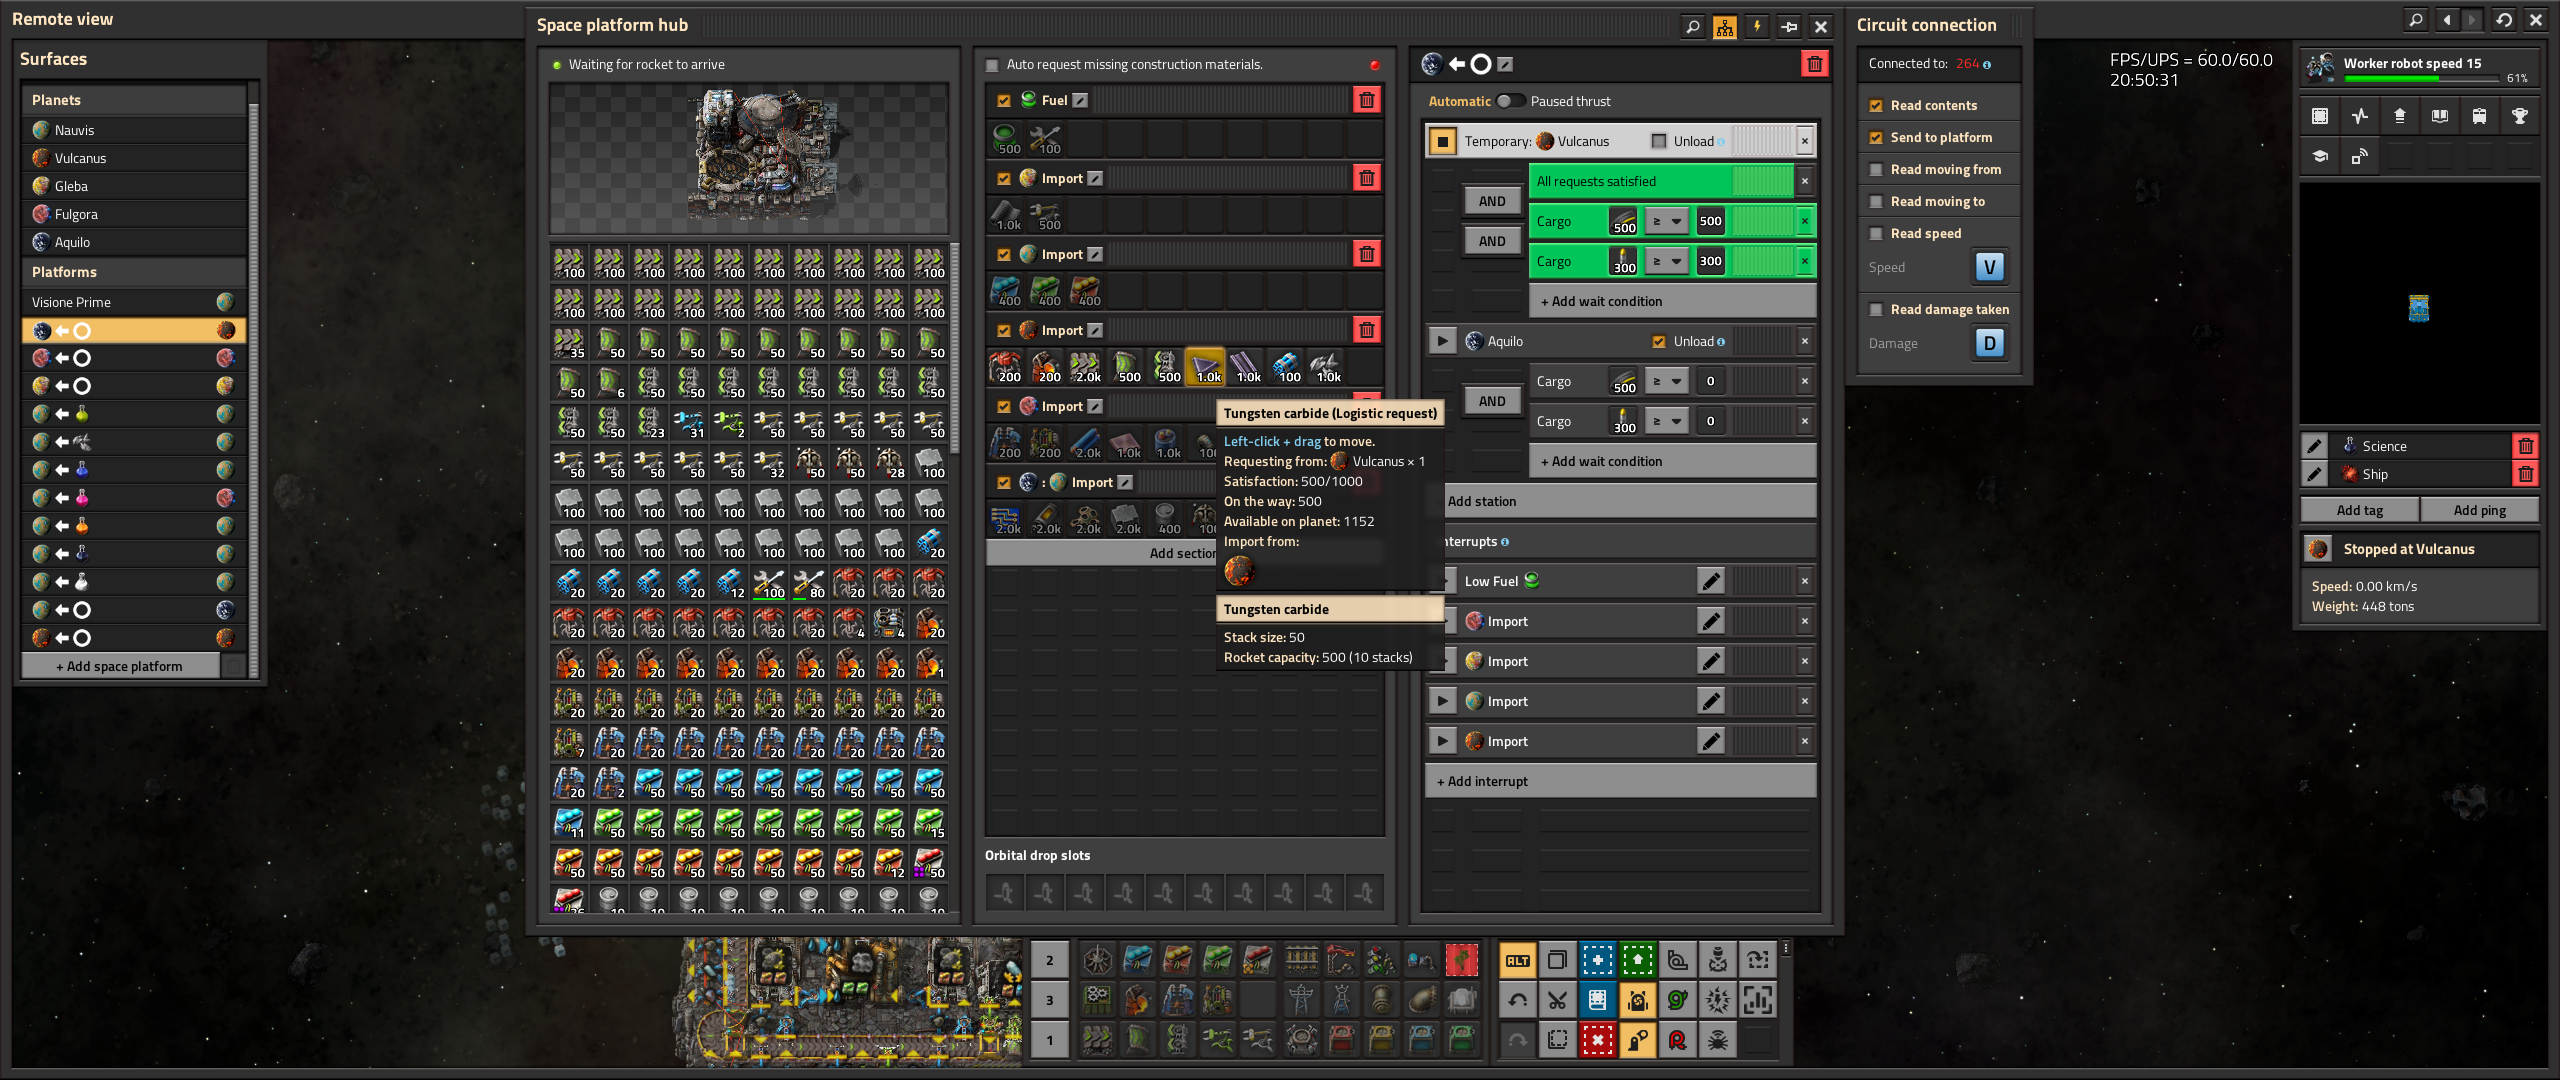Delete the Science map tag

[2526, 447]
